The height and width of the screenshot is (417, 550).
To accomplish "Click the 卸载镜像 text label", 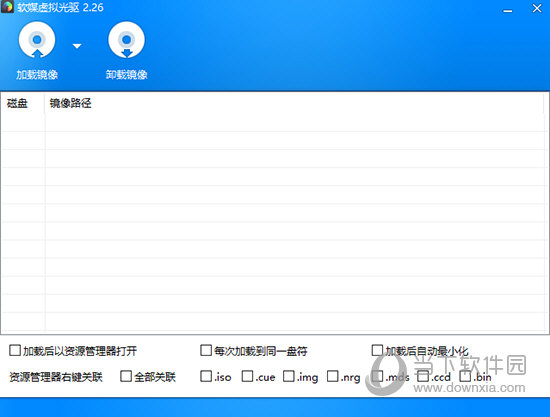I will coord(127,75).
